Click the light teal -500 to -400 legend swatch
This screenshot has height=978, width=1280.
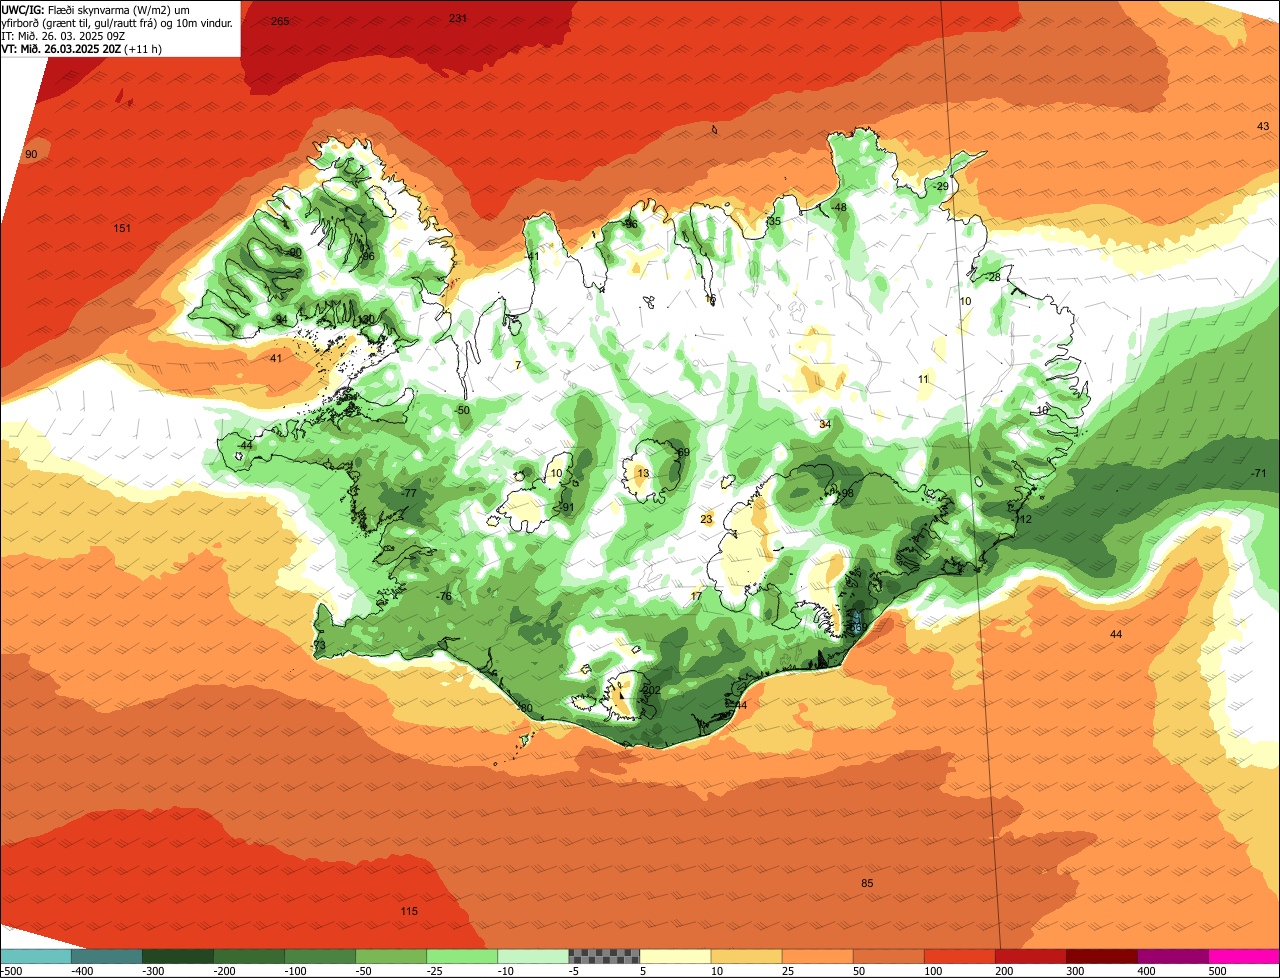(36, 956)
